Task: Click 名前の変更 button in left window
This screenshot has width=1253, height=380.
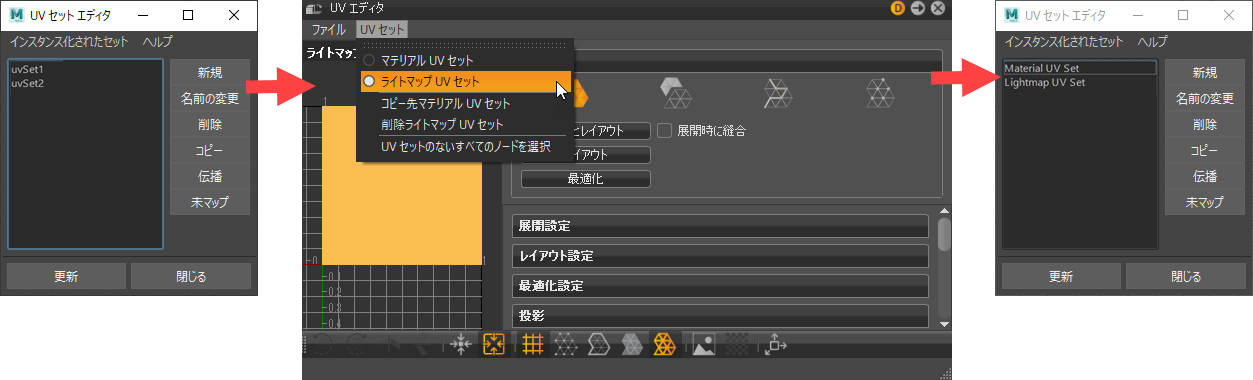Action: pos(210,98)
